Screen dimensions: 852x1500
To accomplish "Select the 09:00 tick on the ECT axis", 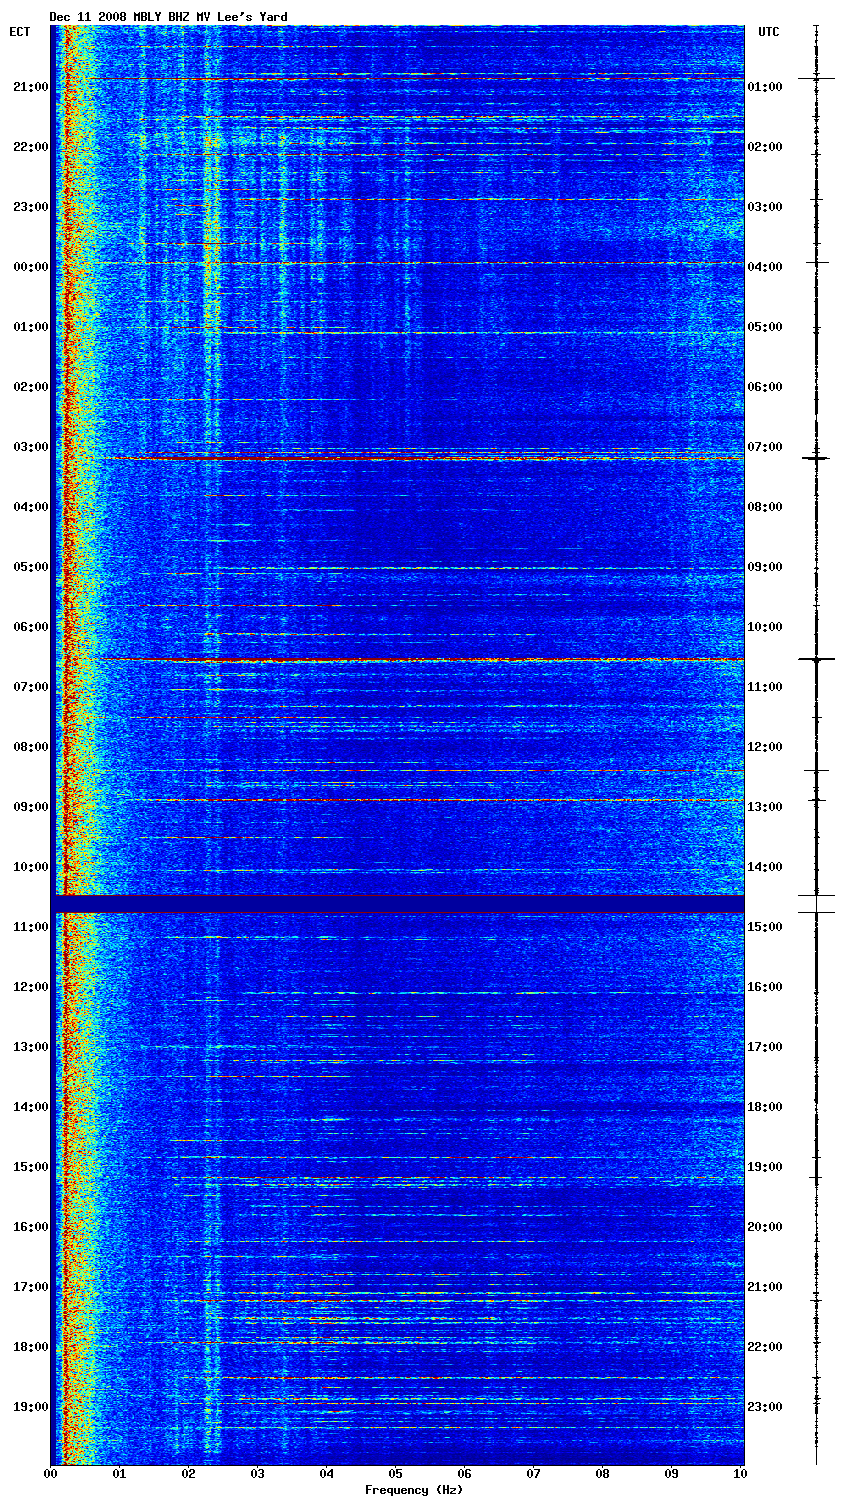I will point(30,807).
